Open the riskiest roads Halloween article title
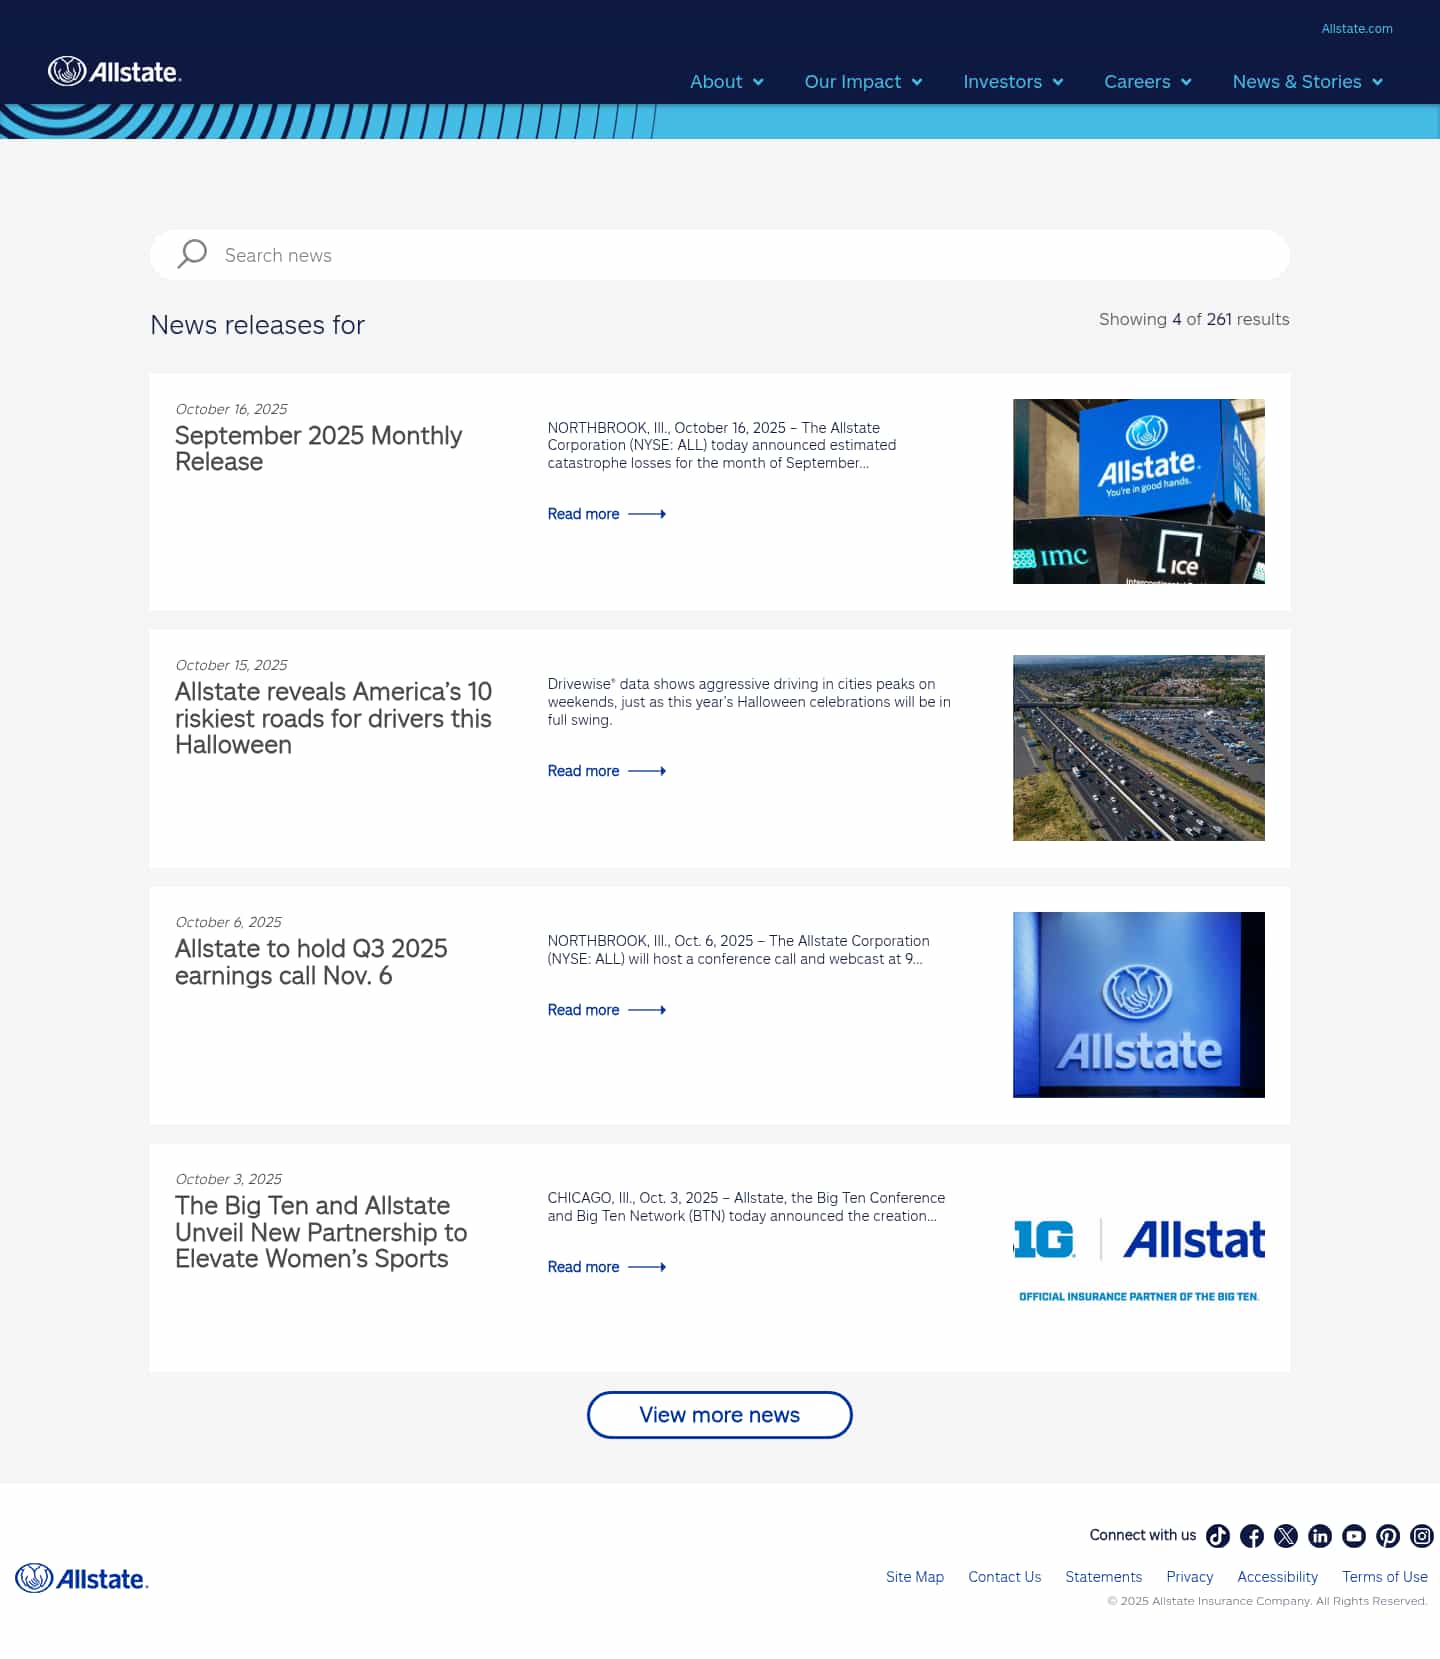 coord(333,718)
